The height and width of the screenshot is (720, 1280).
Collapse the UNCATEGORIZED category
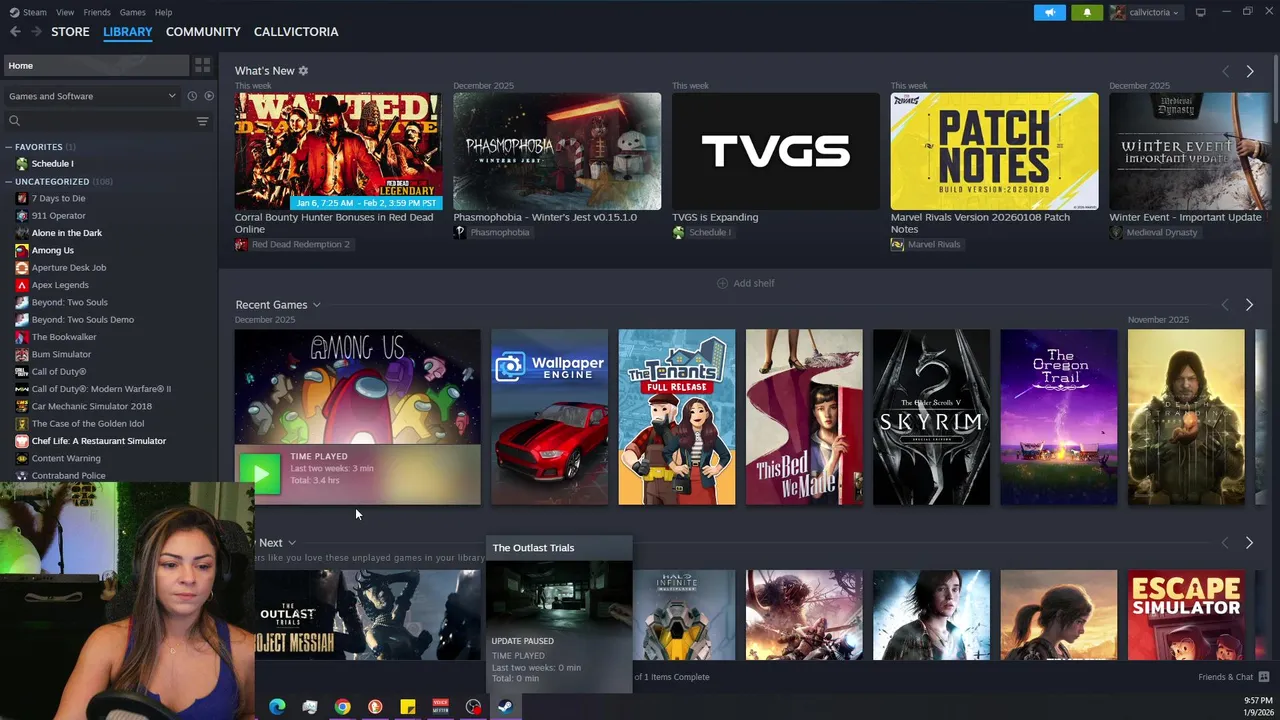point(8,182)
